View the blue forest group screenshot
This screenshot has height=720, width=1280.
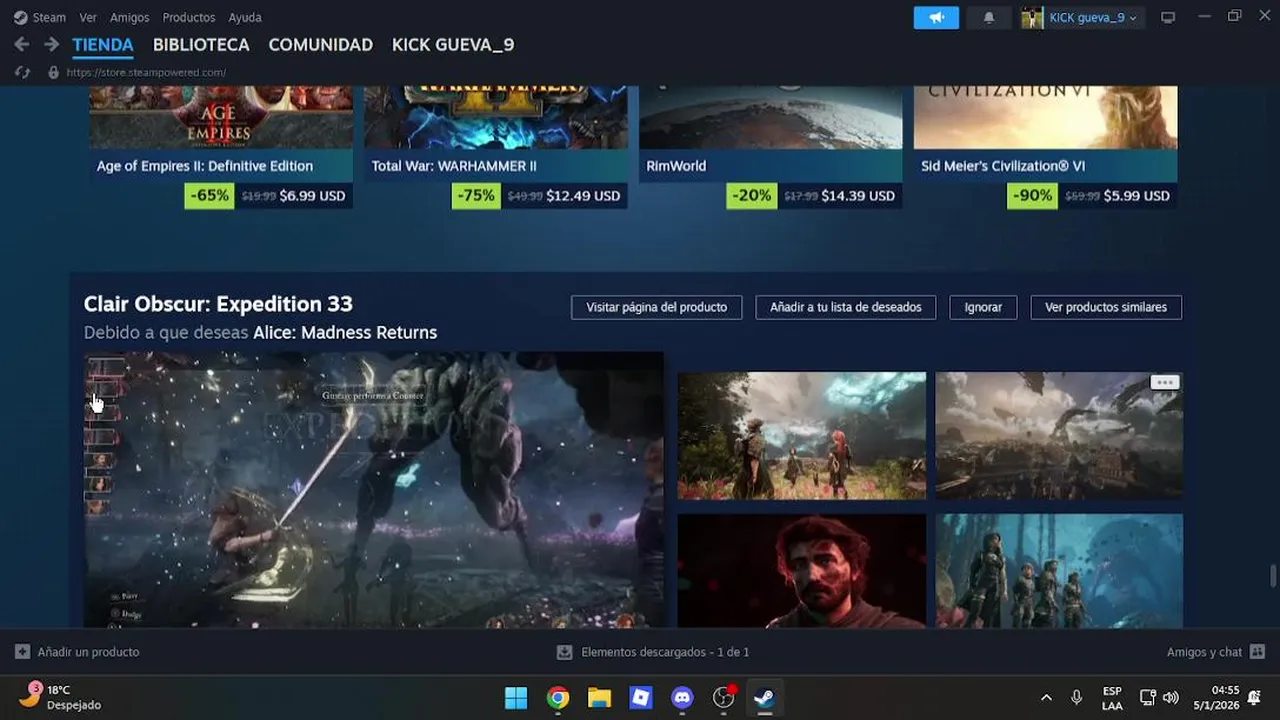[1059, 571]
